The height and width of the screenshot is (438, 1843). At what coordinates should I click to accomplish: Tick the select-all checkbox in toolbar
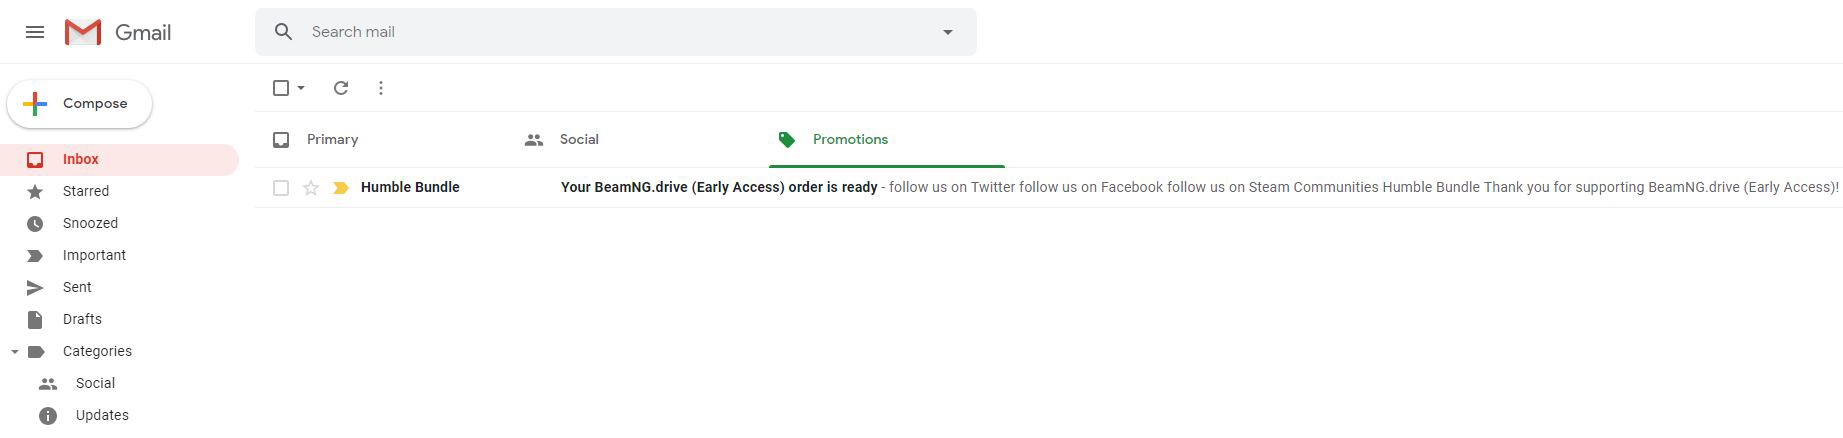[x=281, y=88]
